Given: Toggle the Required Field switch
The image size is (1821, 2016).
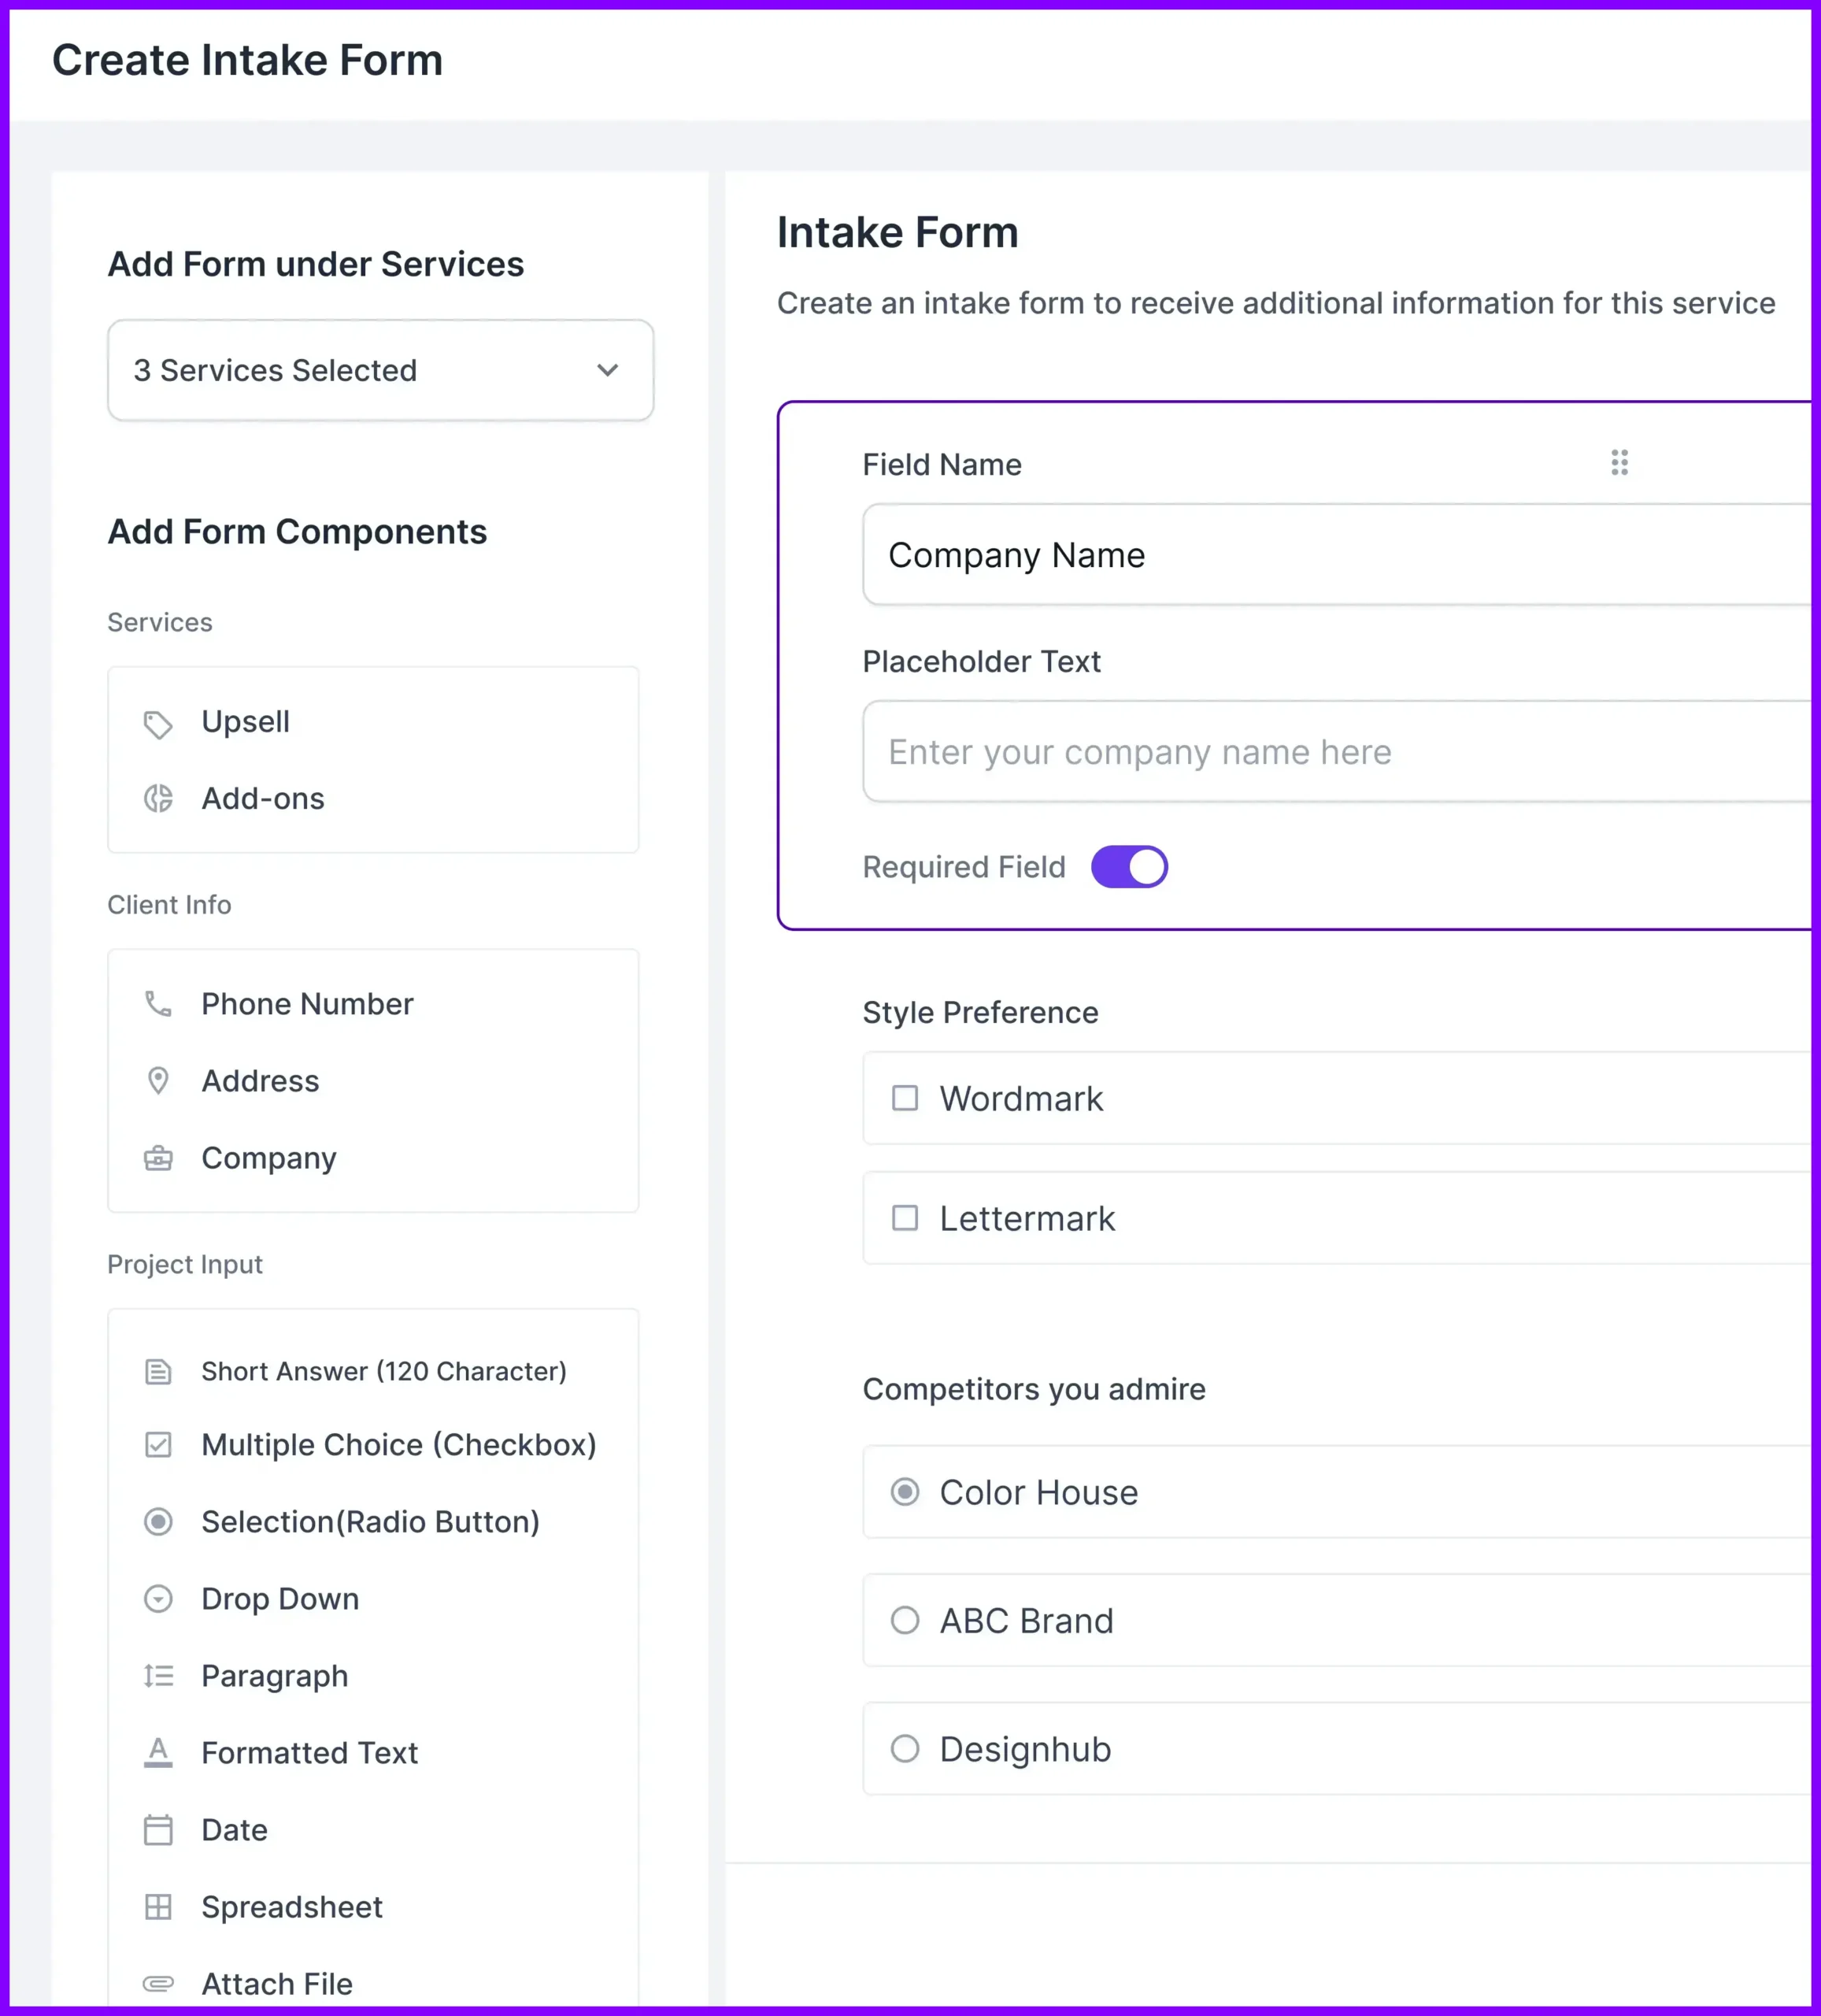Looking at the screenshot, I should (x=1129, y=867).
